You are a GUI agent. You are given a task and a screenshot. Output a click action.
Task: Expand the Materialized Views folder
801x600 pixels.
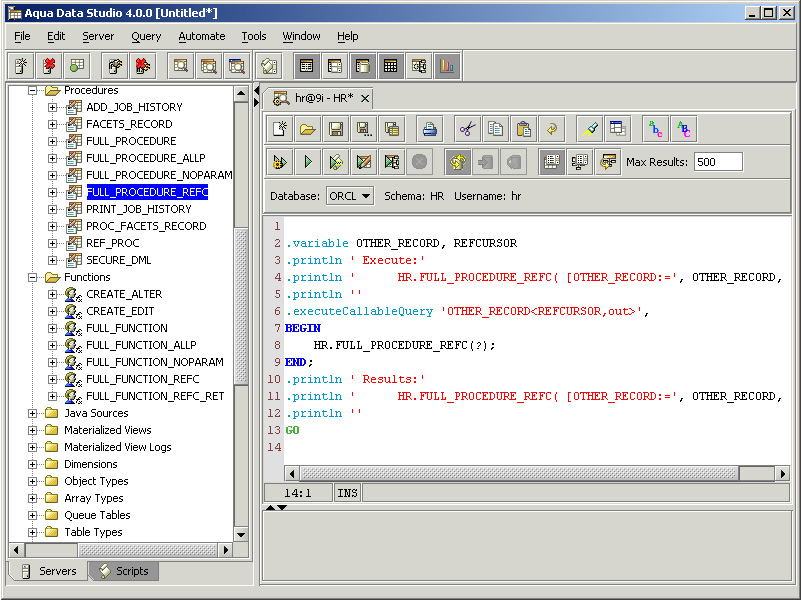pyautogui.click(x=33, y=430)
